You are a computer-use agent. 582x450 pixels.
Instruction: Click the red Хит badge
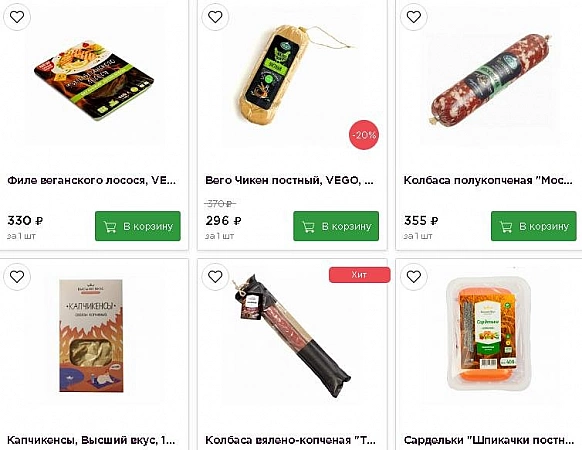(359, 275)
